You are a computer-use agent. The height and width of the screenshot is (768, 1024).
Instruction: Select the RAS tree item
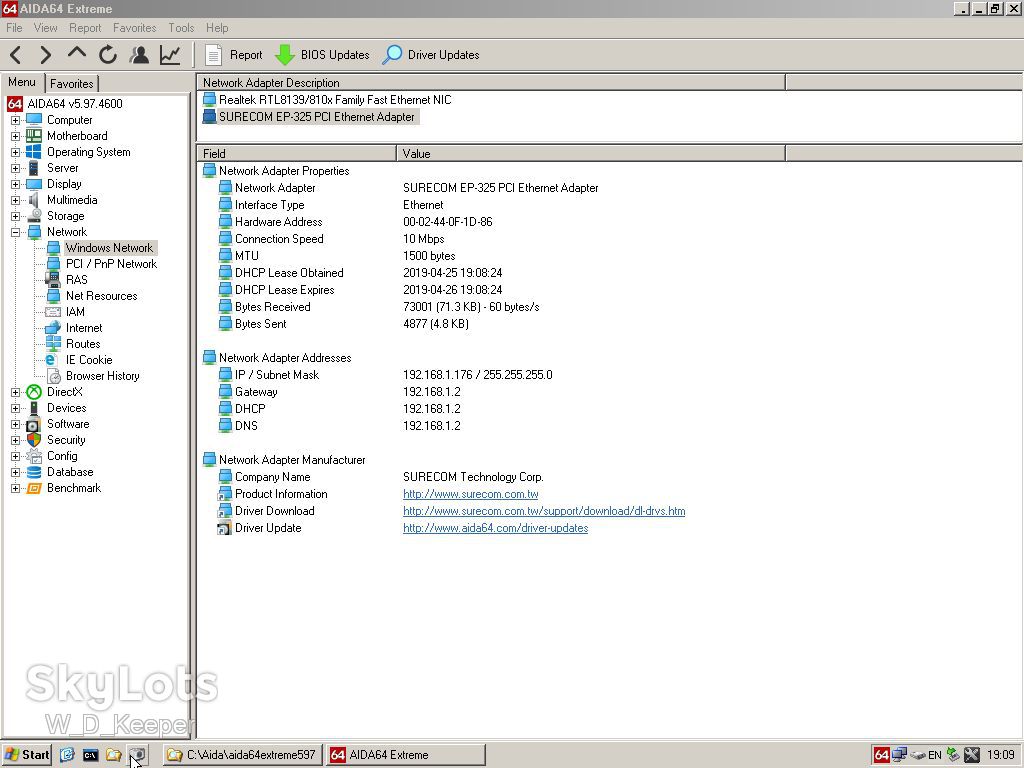76,280
